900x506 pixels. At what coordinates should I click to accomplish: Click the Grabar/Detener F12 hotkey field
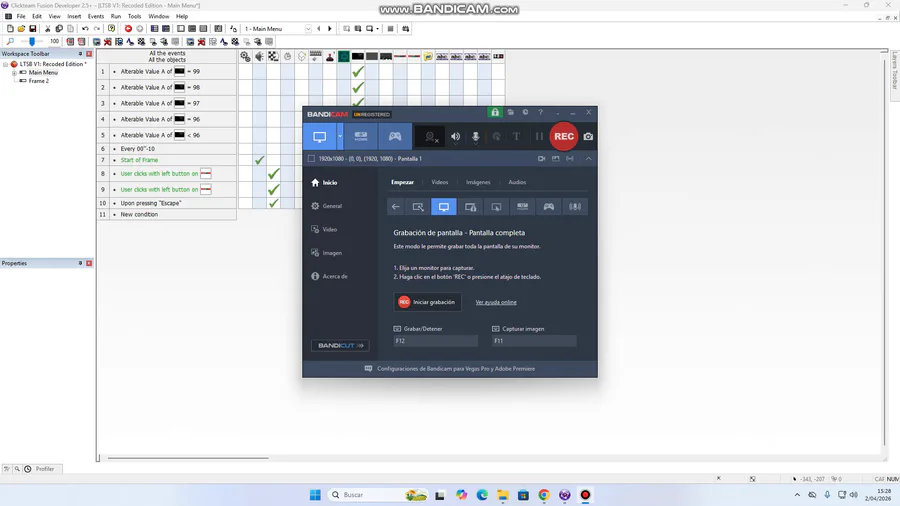pyautogui.click(x=436, y=341)
